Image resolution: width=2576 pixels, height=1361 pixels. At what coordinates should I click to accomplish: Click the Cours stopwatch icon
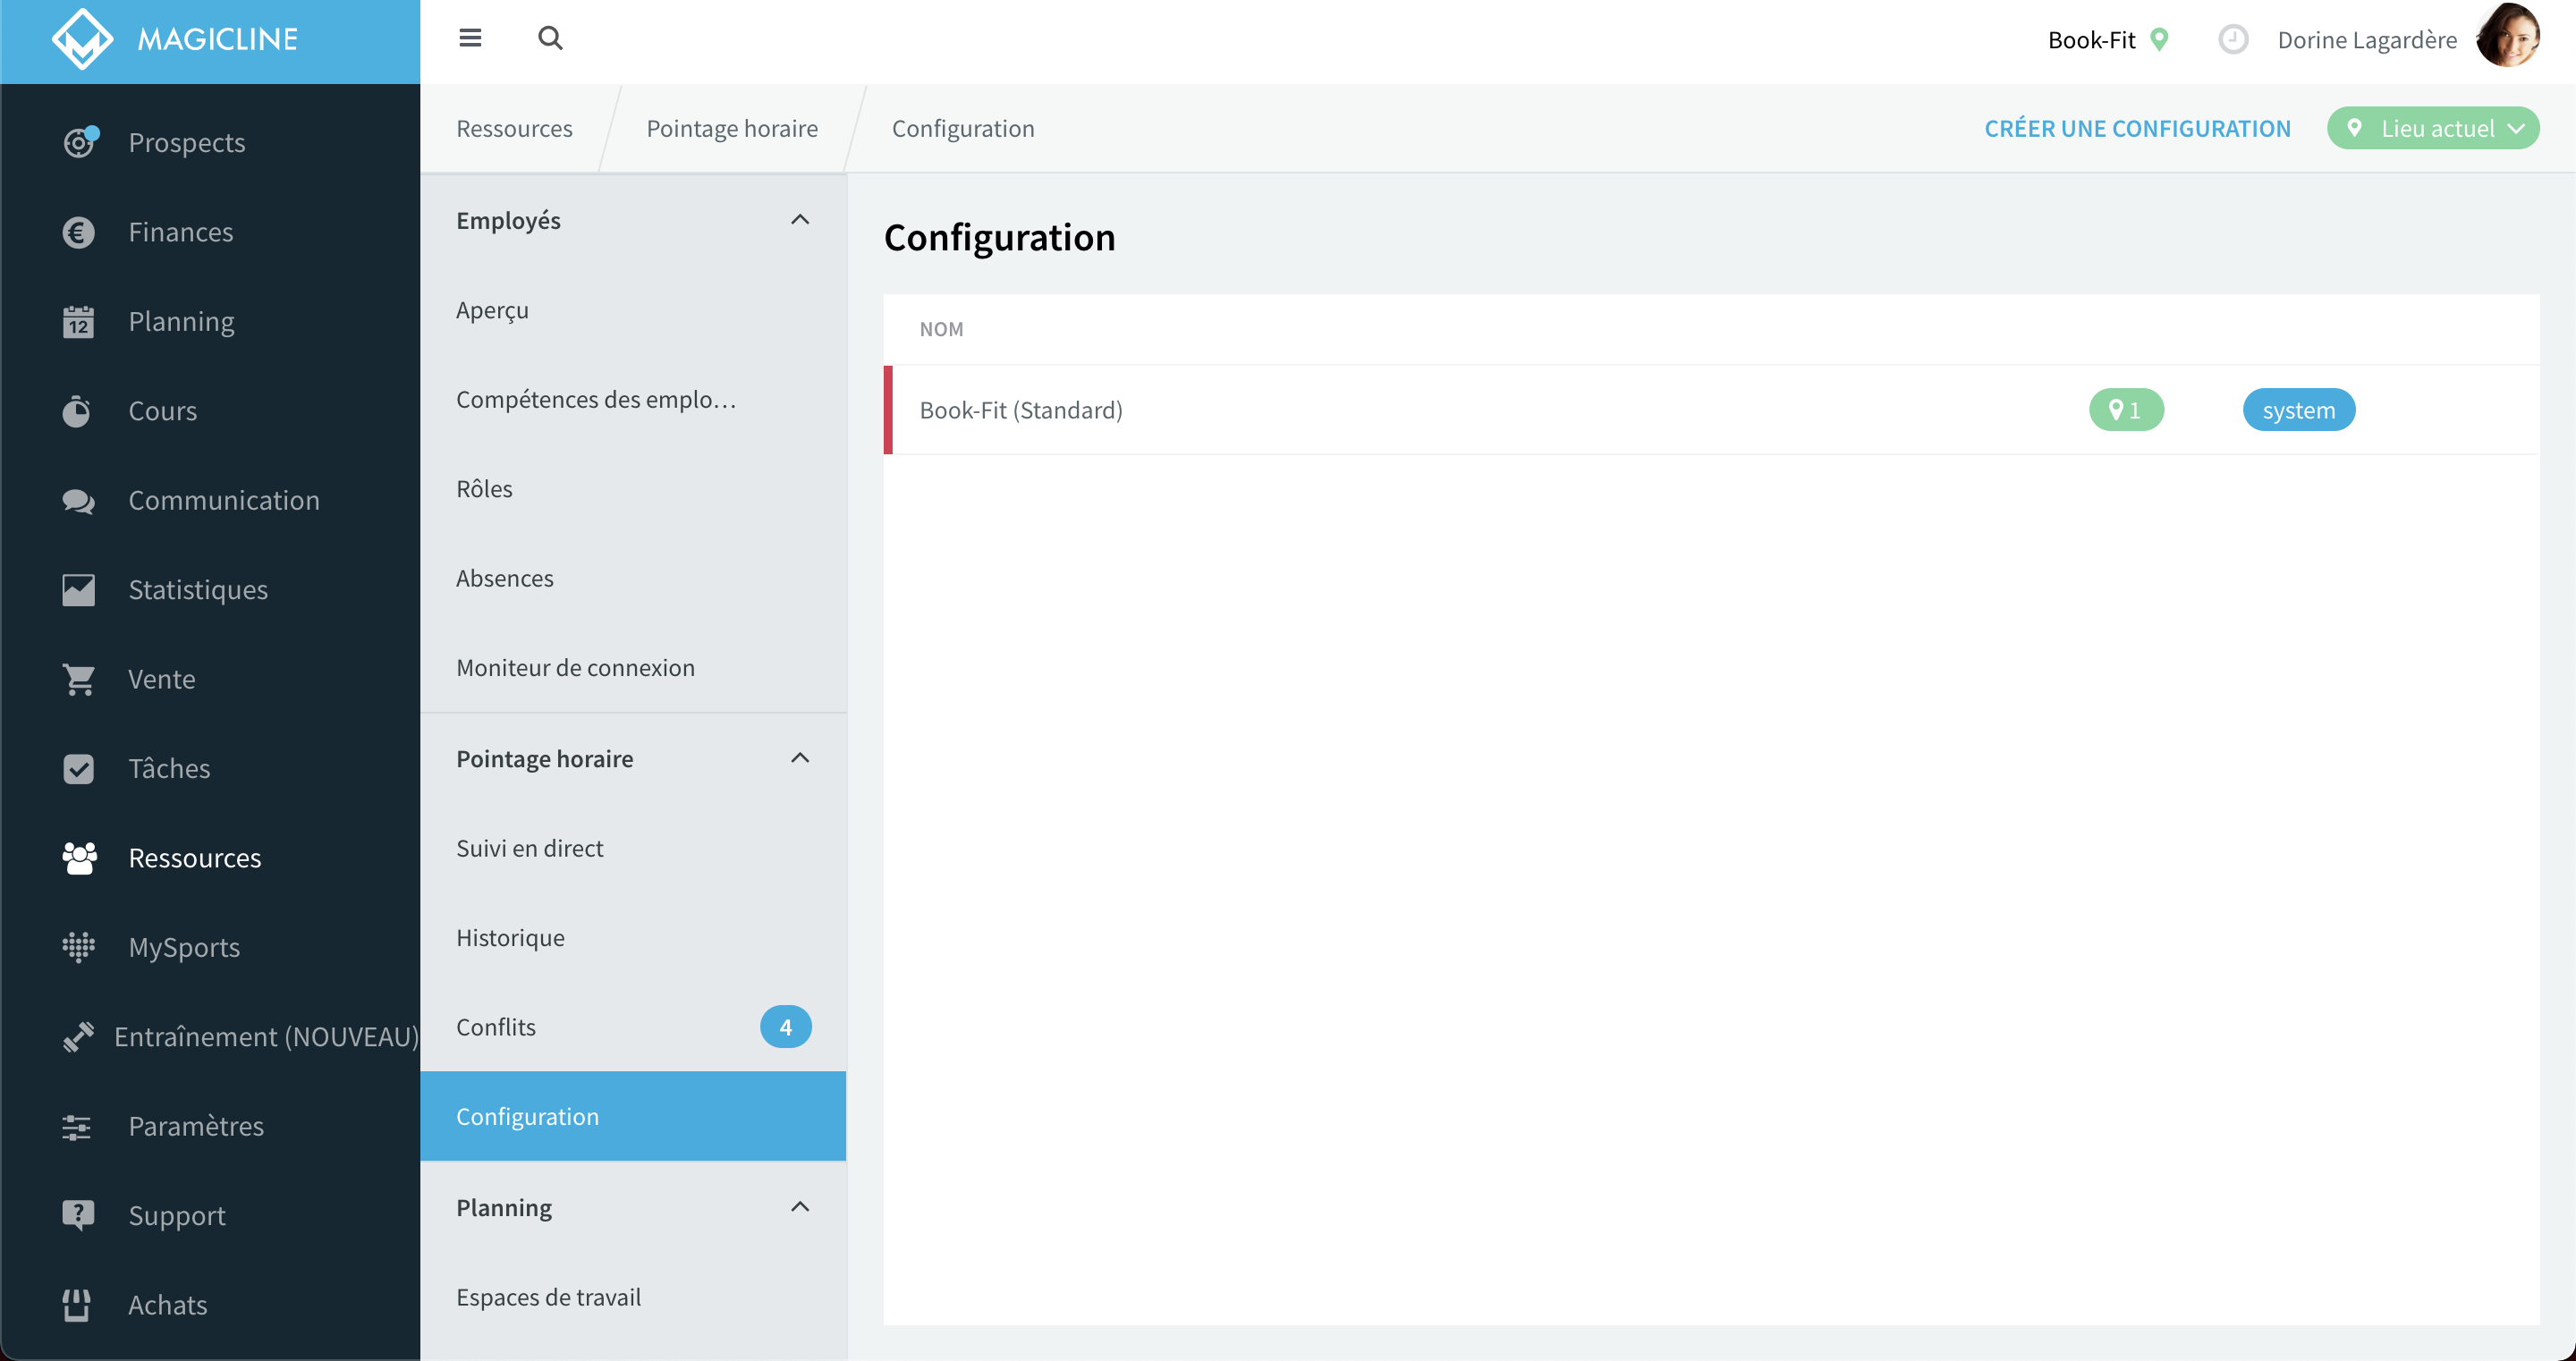pos(77,411)
